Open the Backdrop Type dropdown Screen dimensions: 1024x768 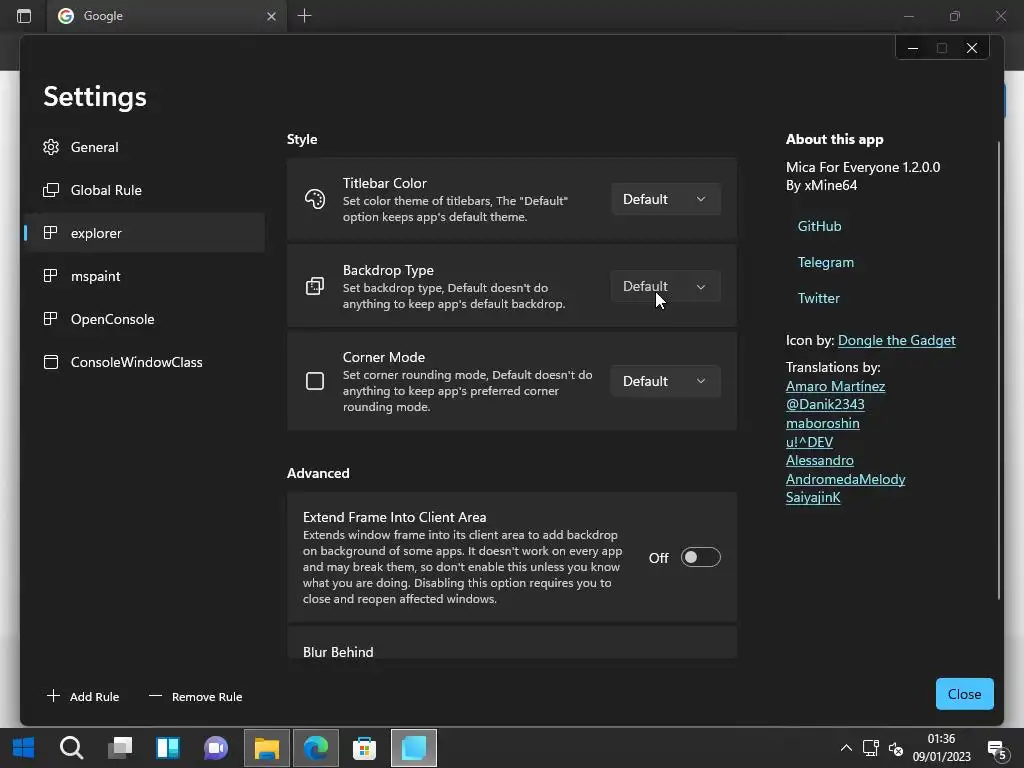665,286
